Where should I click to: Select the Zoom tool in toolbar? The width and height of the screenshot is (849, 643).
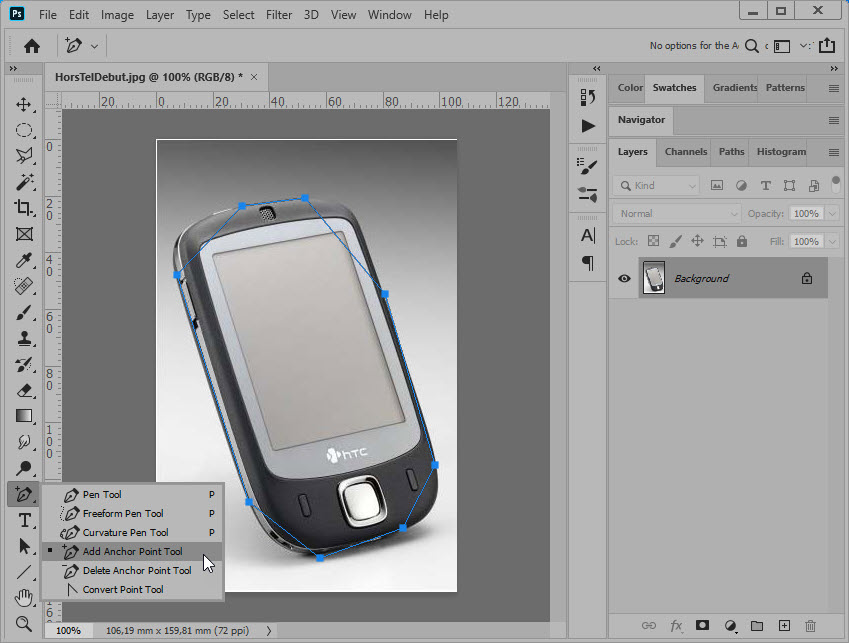(23, 624)
